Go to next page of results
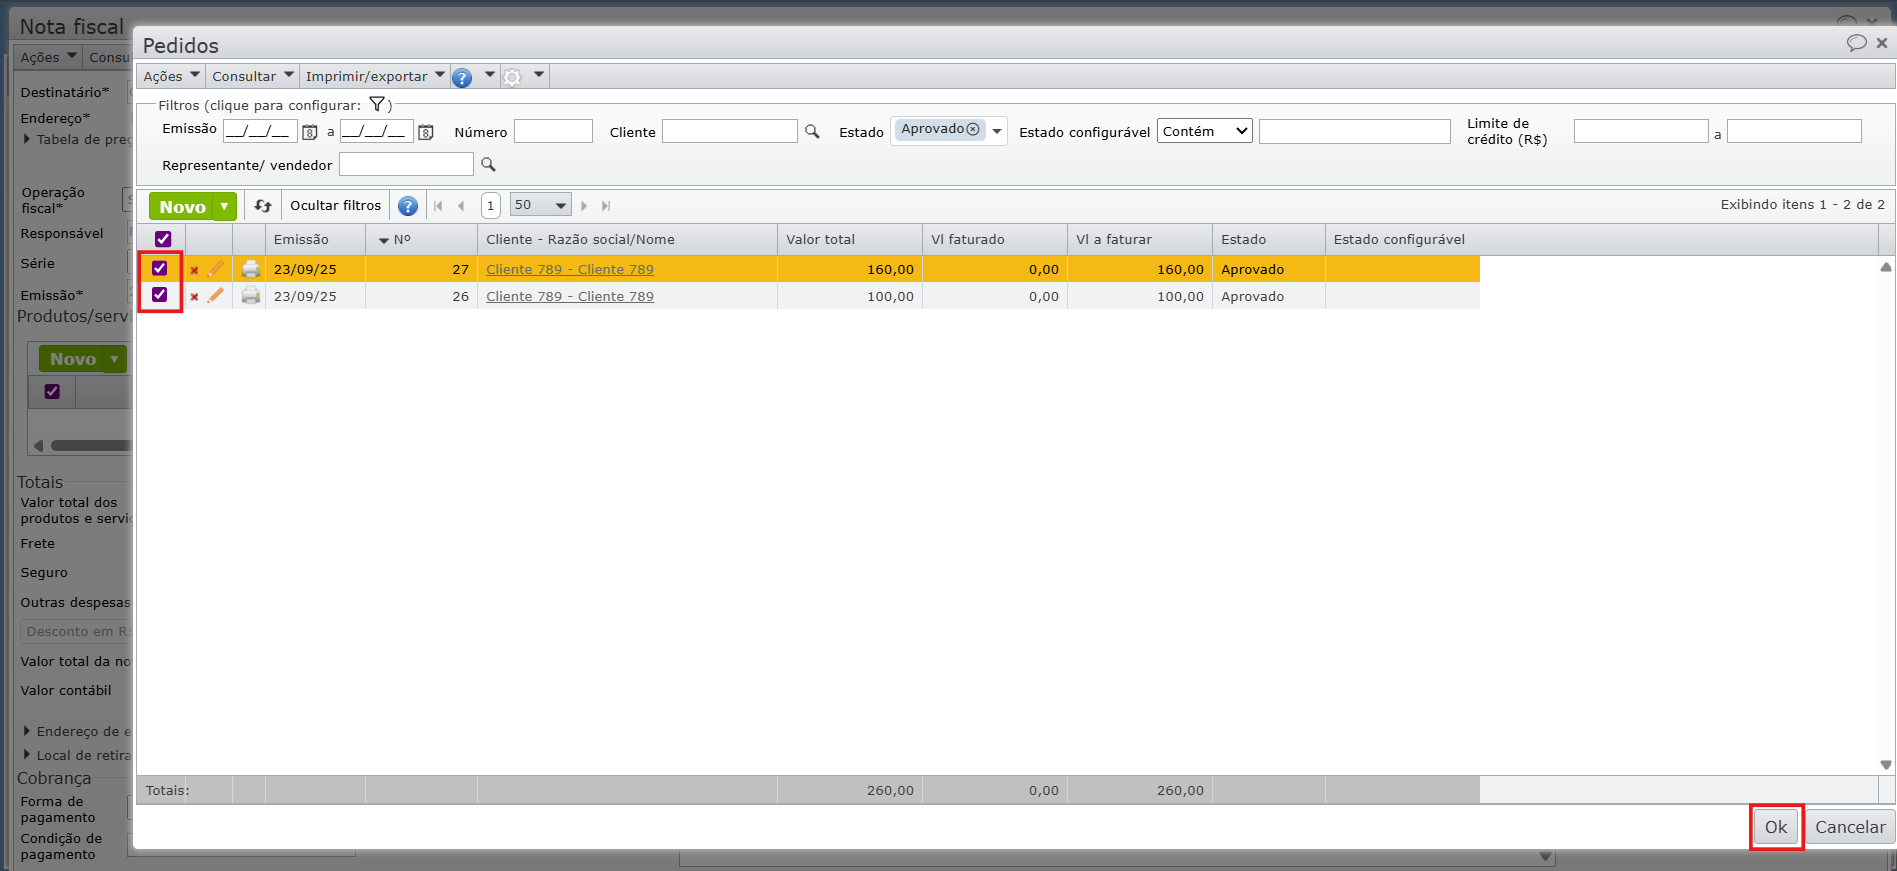This screenshot has height=871, width=1897. pyautogui.click(x=584, y=206)
